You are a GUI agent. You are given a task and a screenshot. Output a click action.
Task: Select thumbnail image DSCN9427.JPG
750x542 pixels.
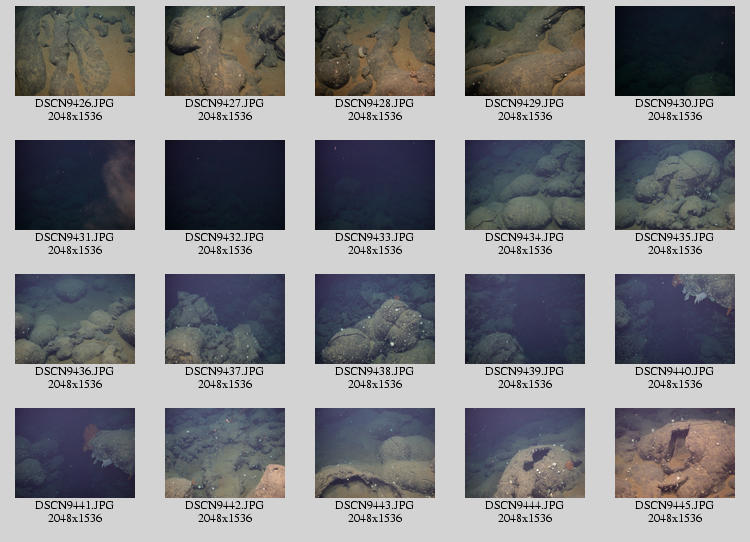225,51
